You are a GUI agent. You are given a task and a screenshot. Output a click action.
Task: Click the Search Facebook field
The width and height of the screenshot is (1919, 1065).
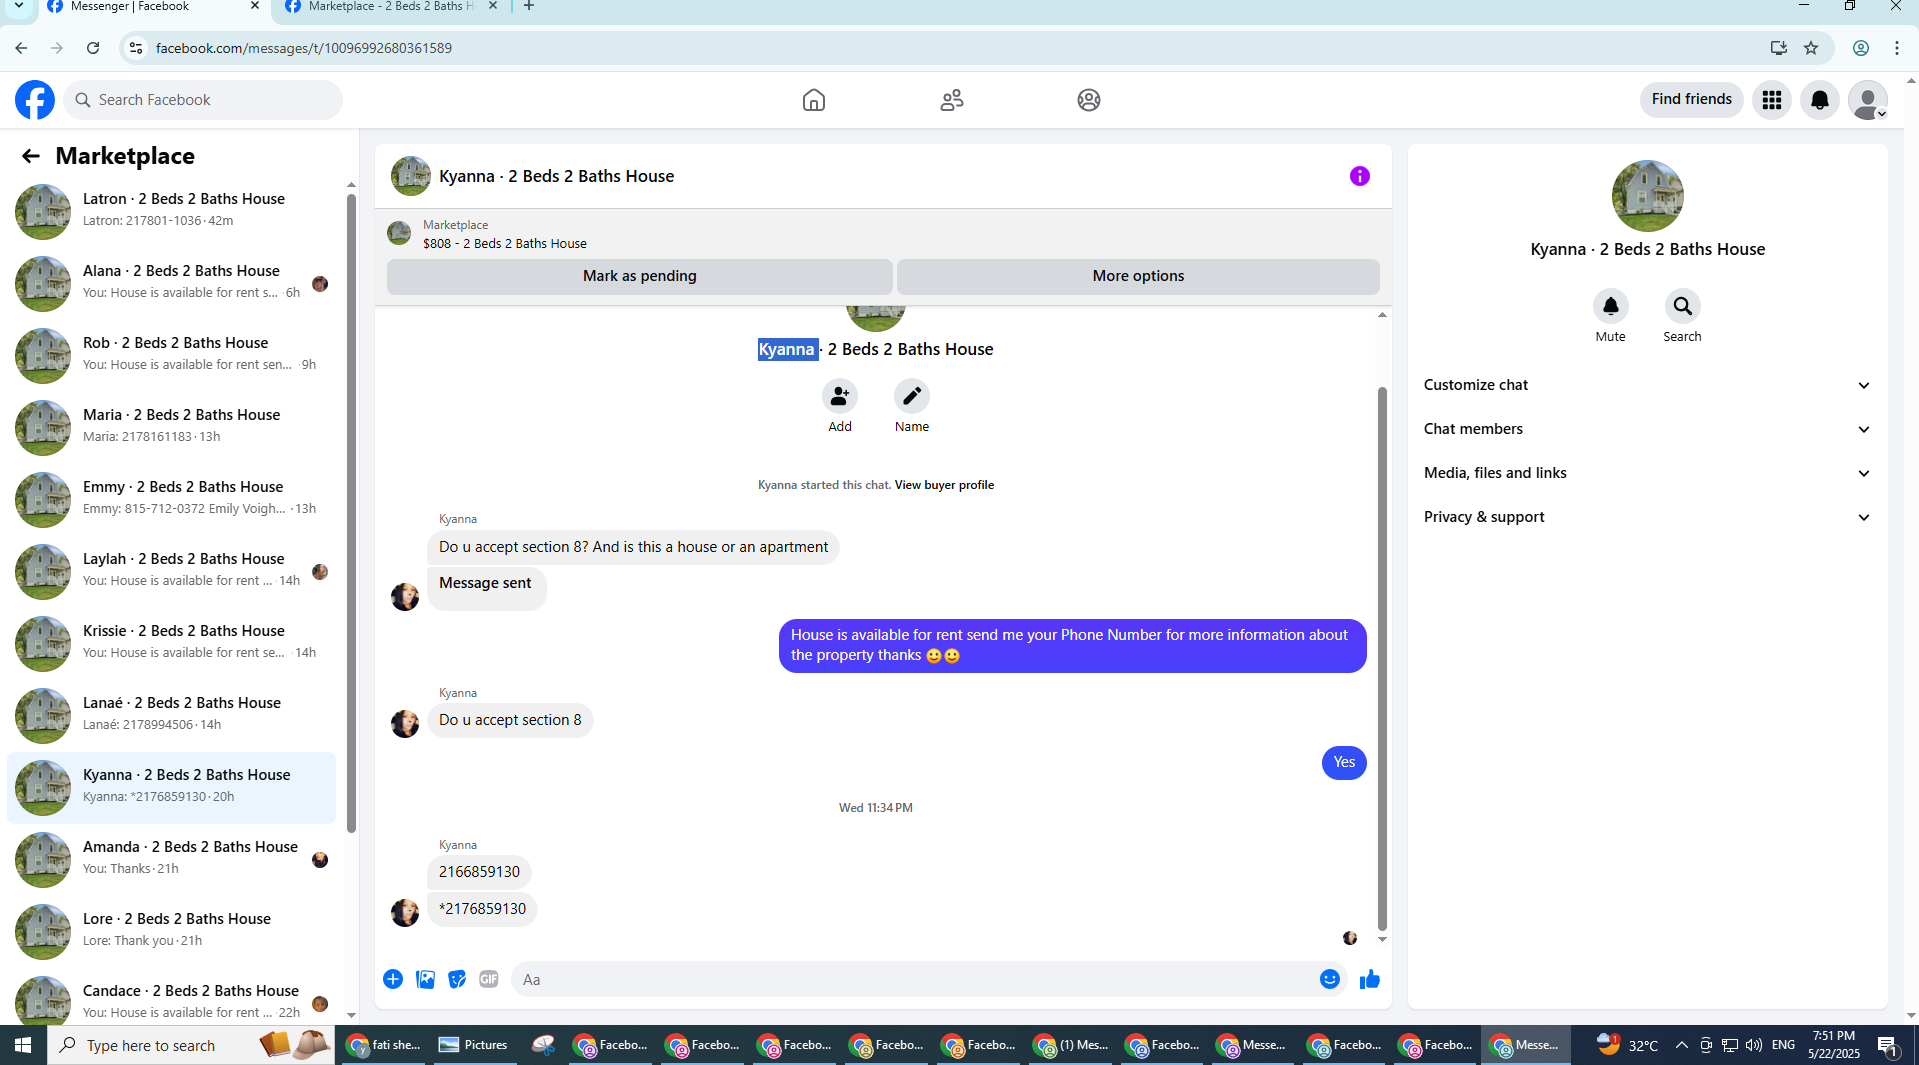204,100
